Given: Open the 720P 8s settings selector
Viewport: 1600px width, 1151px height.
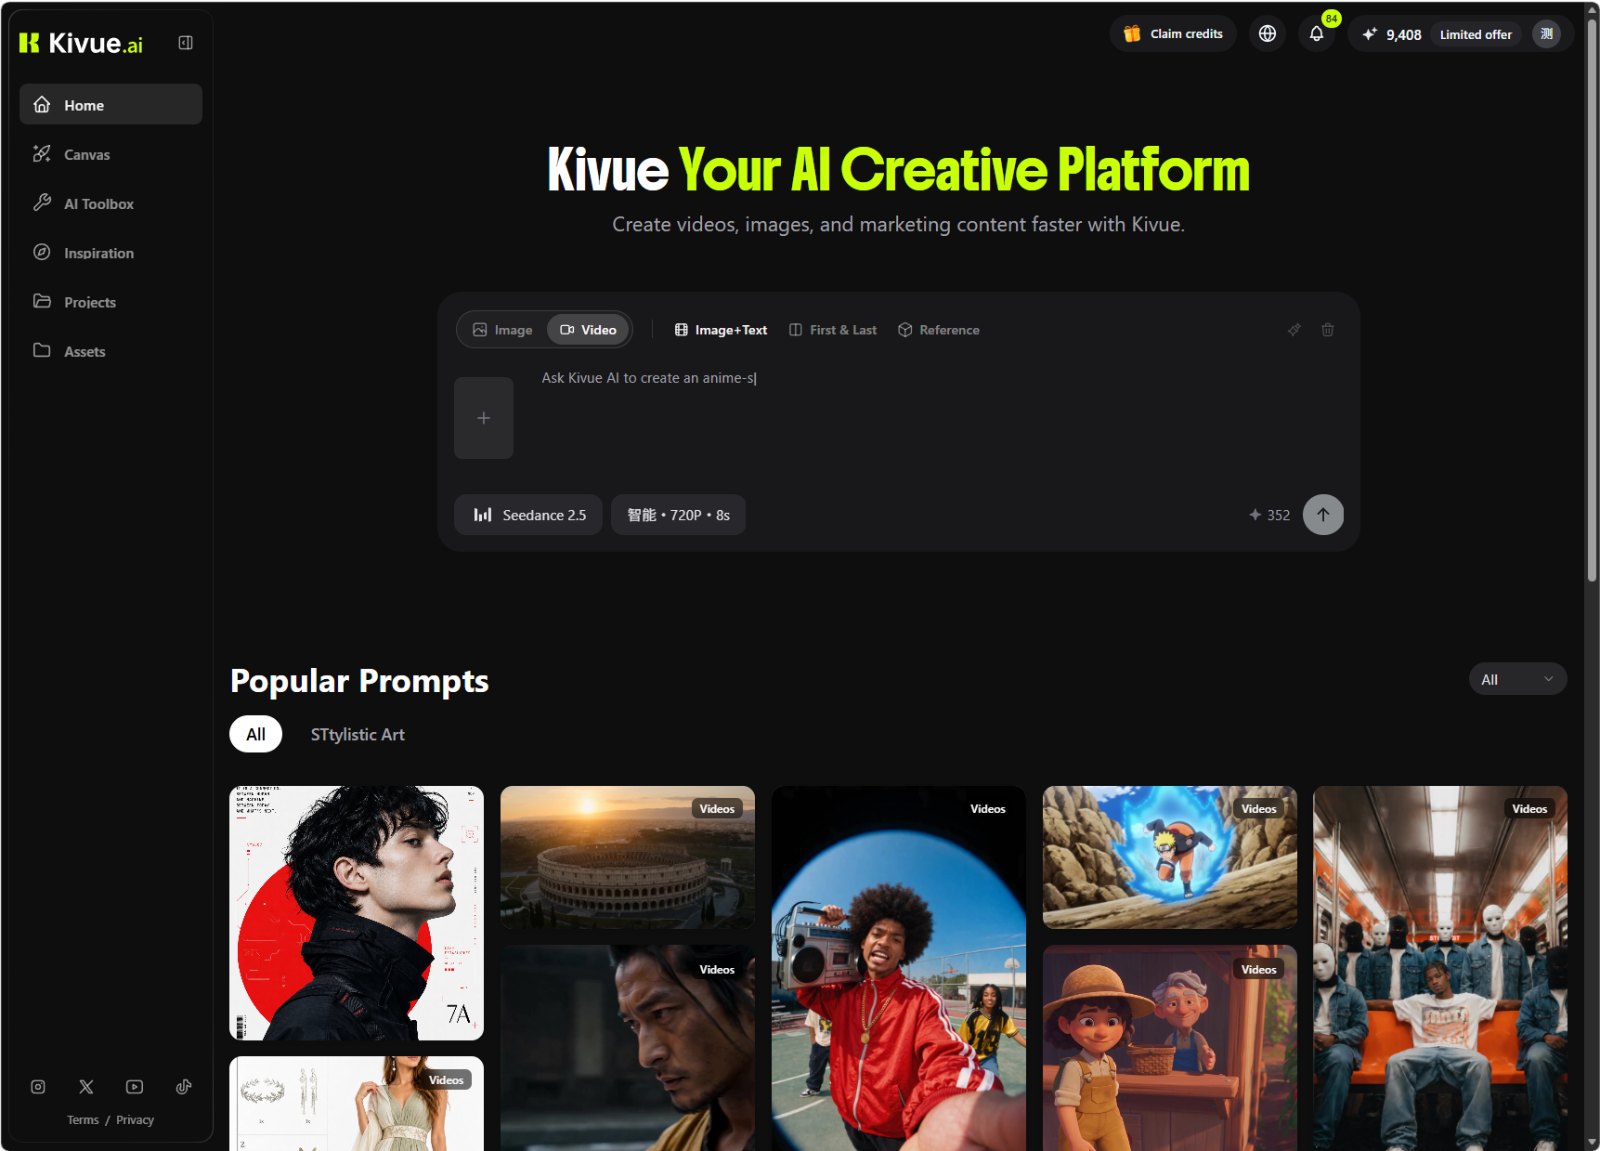Looking at the screenshot, I should pos(678,515).
